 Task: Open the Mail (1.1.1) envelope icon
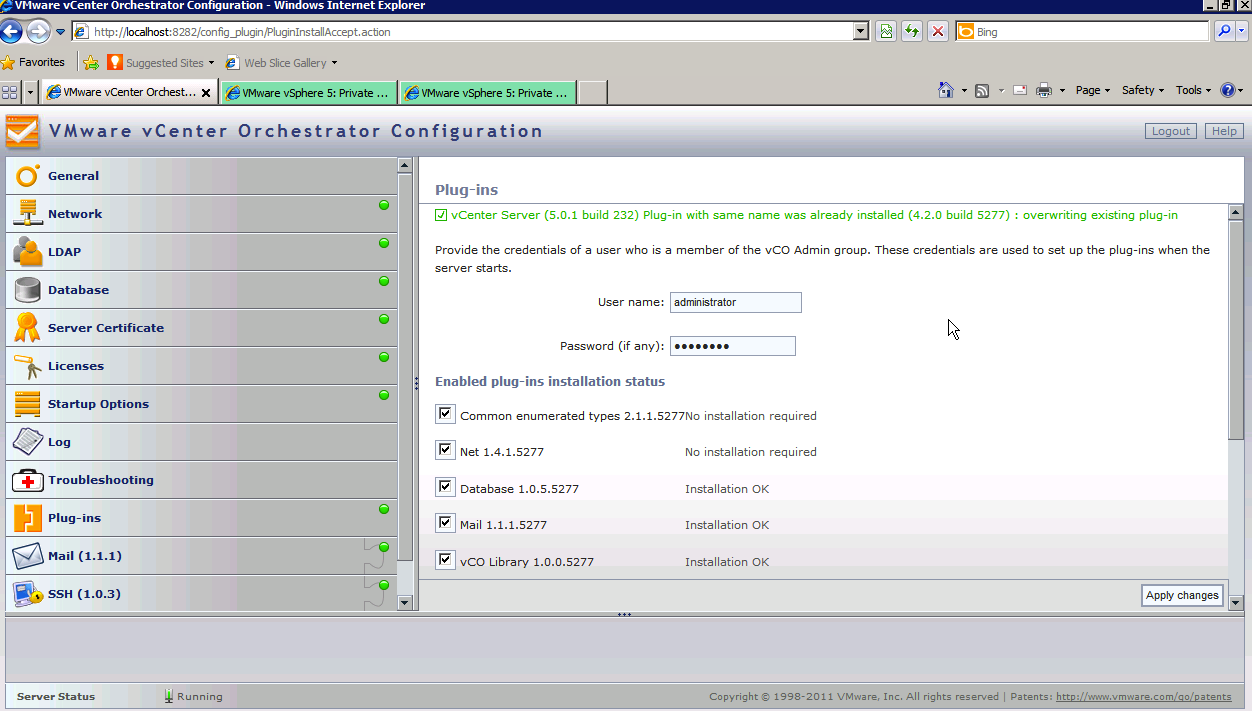click(x=27, y=556)
